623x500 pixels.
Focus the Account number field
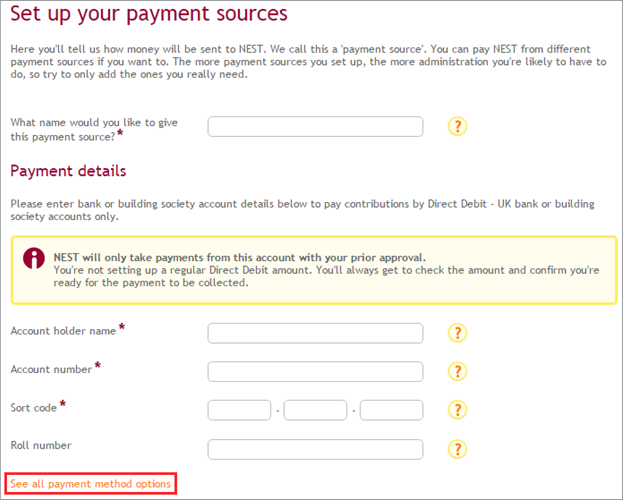click(x=315, y=371)
